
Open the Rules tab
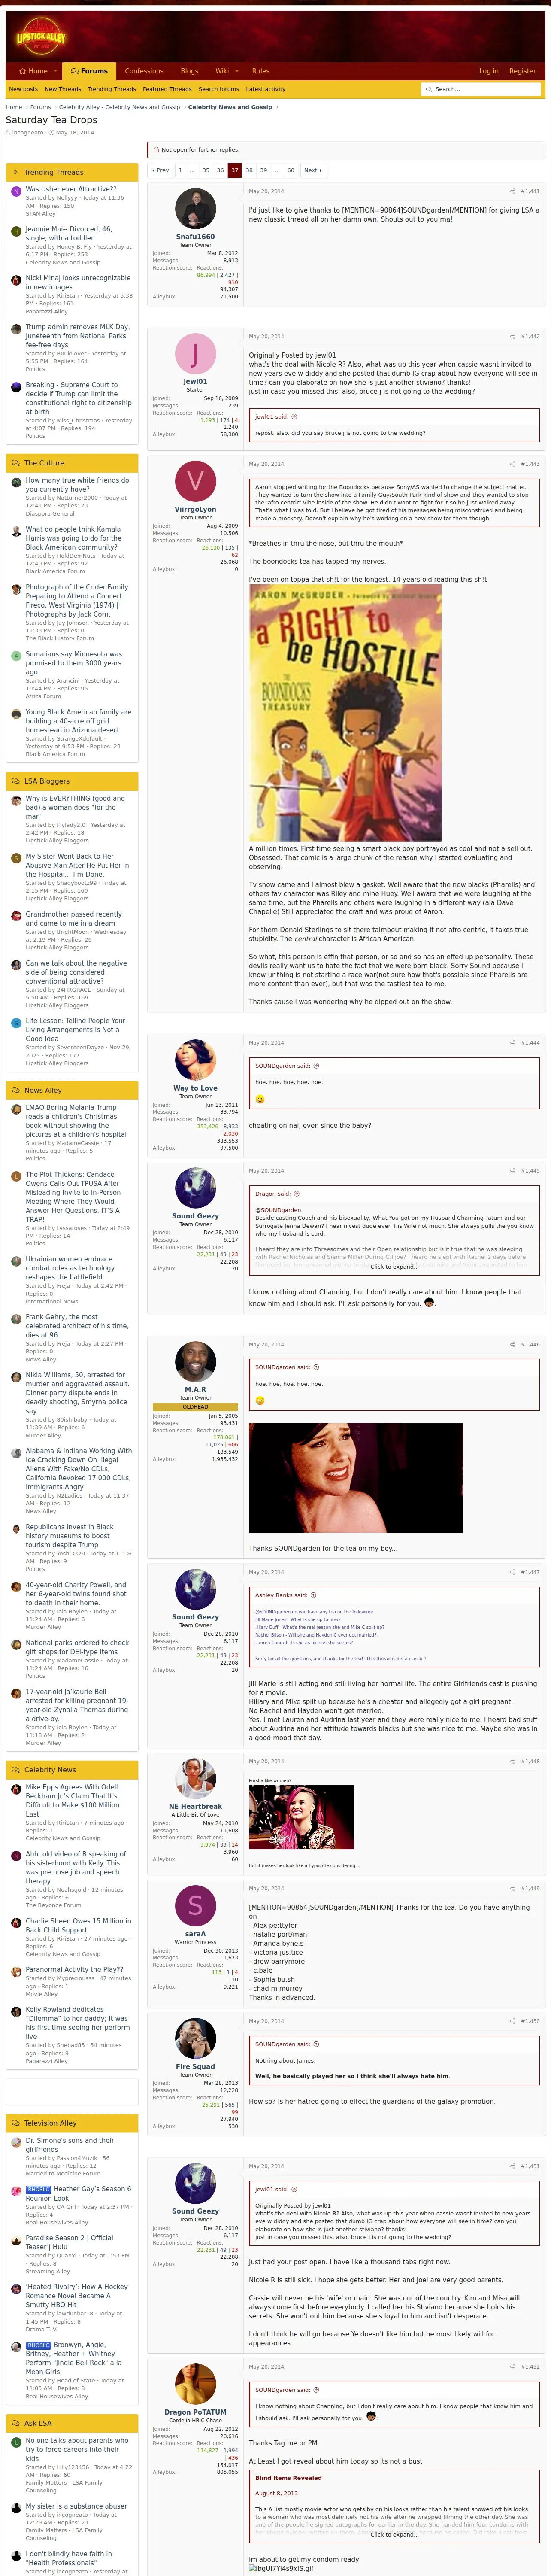tap(261, 71)
